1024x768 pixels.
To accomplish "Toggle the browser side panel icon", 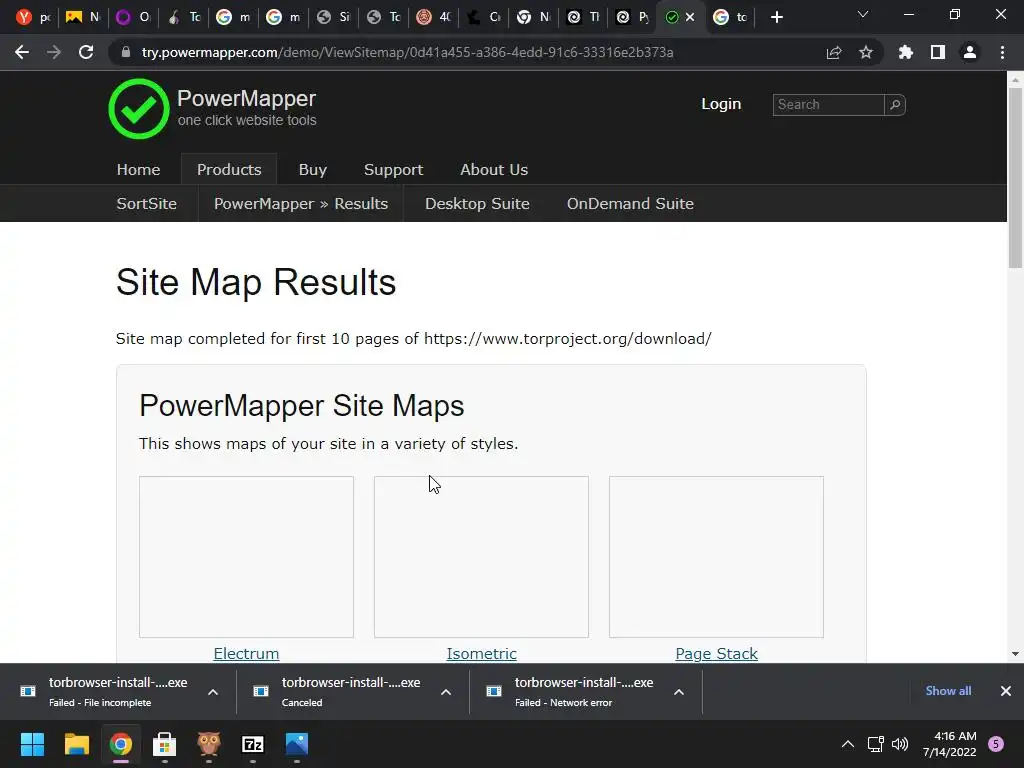I will click(938, 52).
